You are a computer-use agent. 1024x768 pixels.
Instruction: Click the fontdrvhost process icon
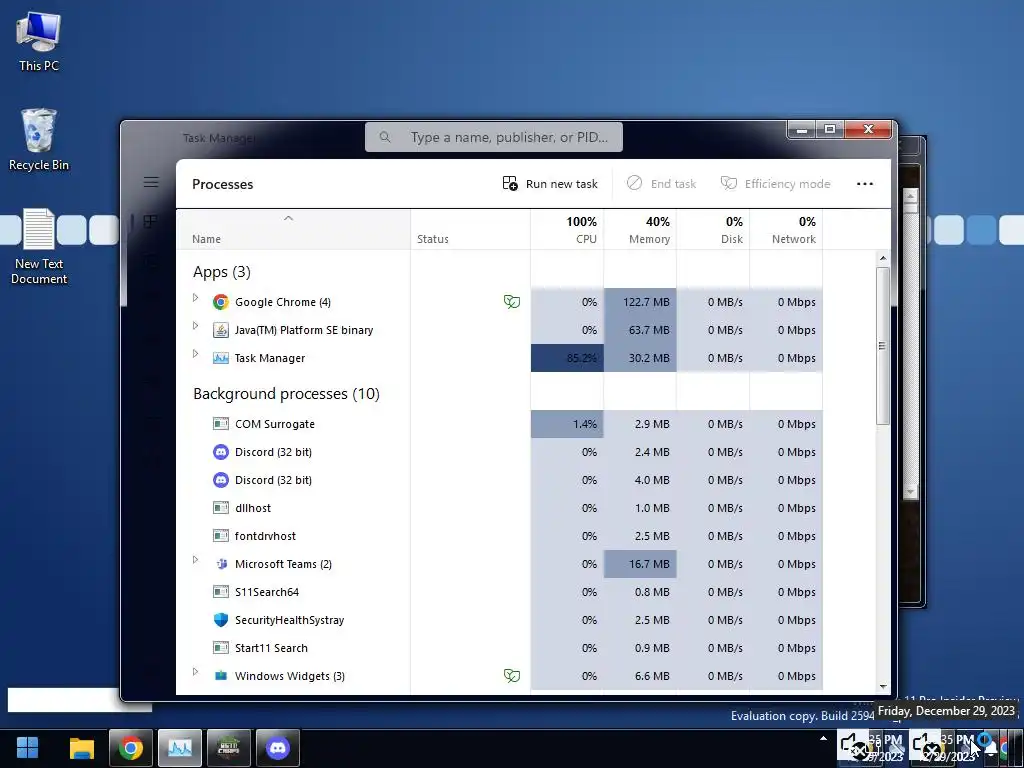pos(221,536)
